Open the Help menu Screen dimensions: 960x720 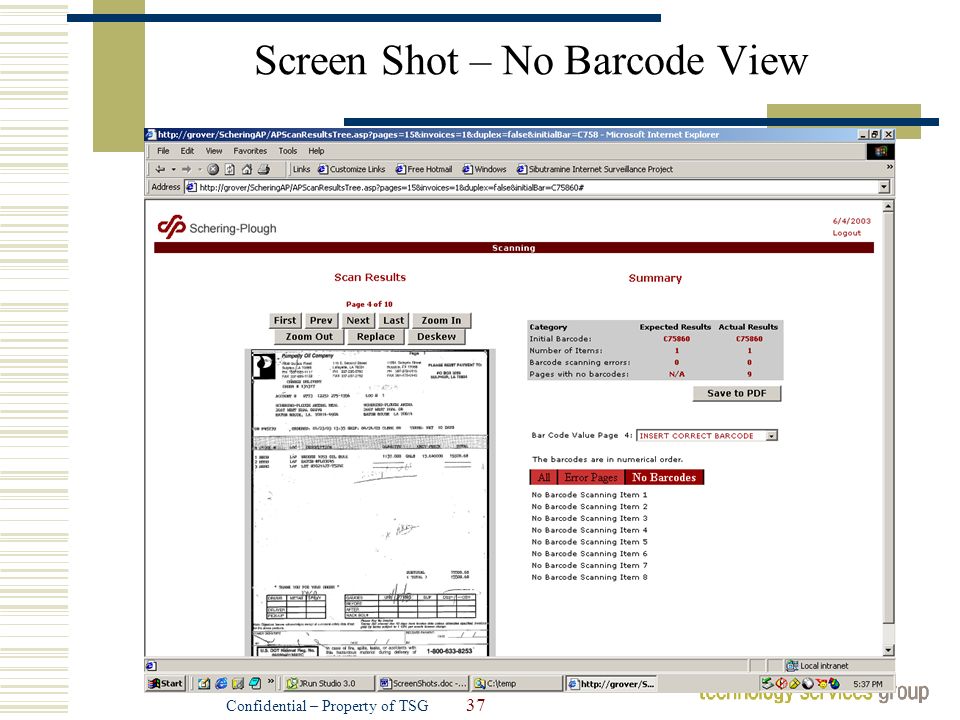point(317,151)
